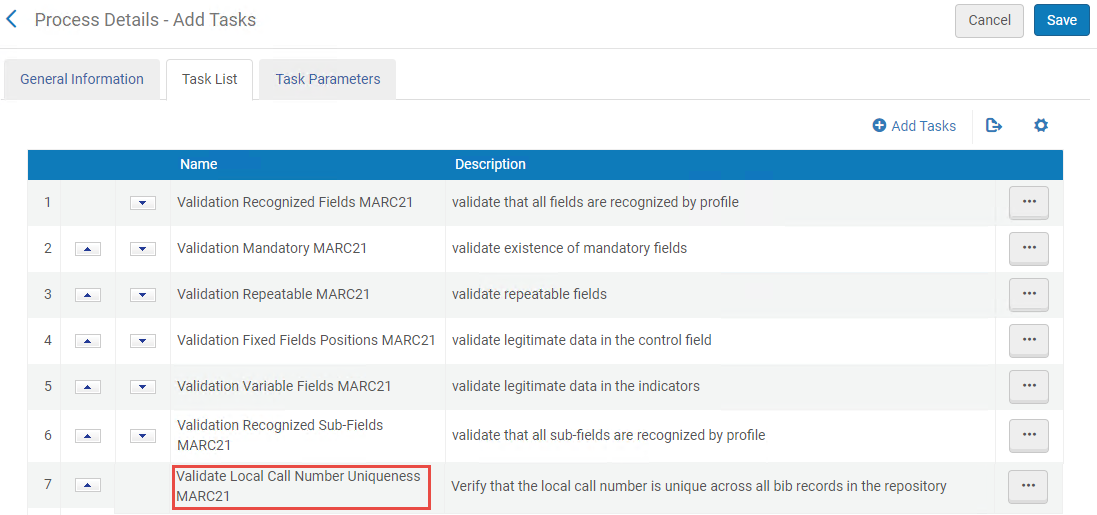The height and width of the screenshot is (515, 1097).
Task: Move Validation Variable Fields MARC21 up
Action: click(87, 387)
